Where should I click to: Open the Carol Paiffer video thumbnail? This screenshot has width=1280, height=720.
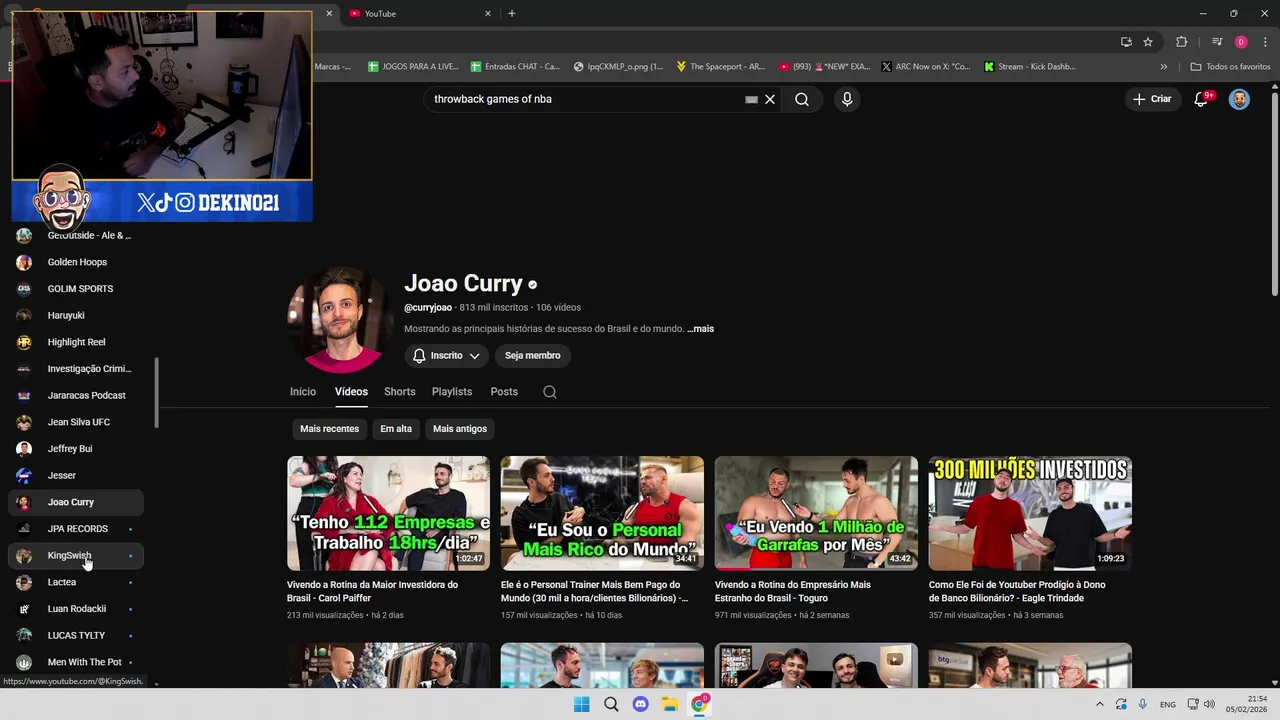point(388,513)
